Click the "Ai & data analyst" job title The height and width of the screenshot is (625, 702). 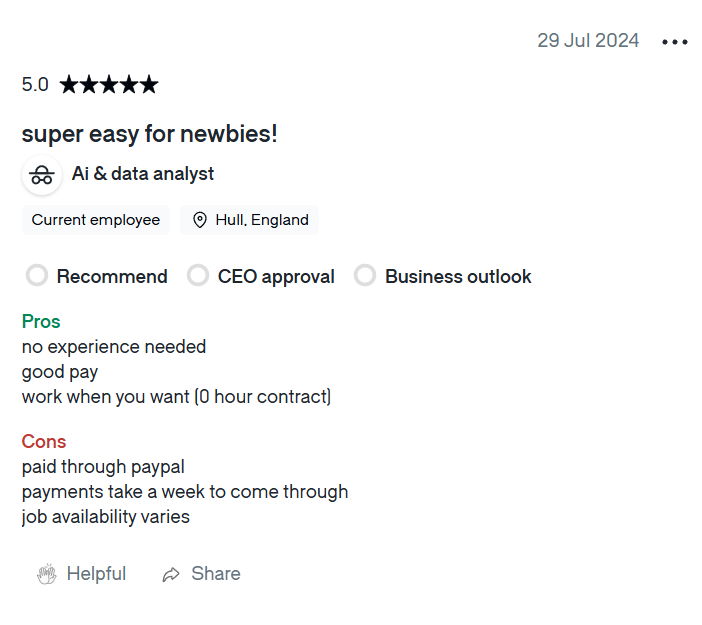(143, 174)
